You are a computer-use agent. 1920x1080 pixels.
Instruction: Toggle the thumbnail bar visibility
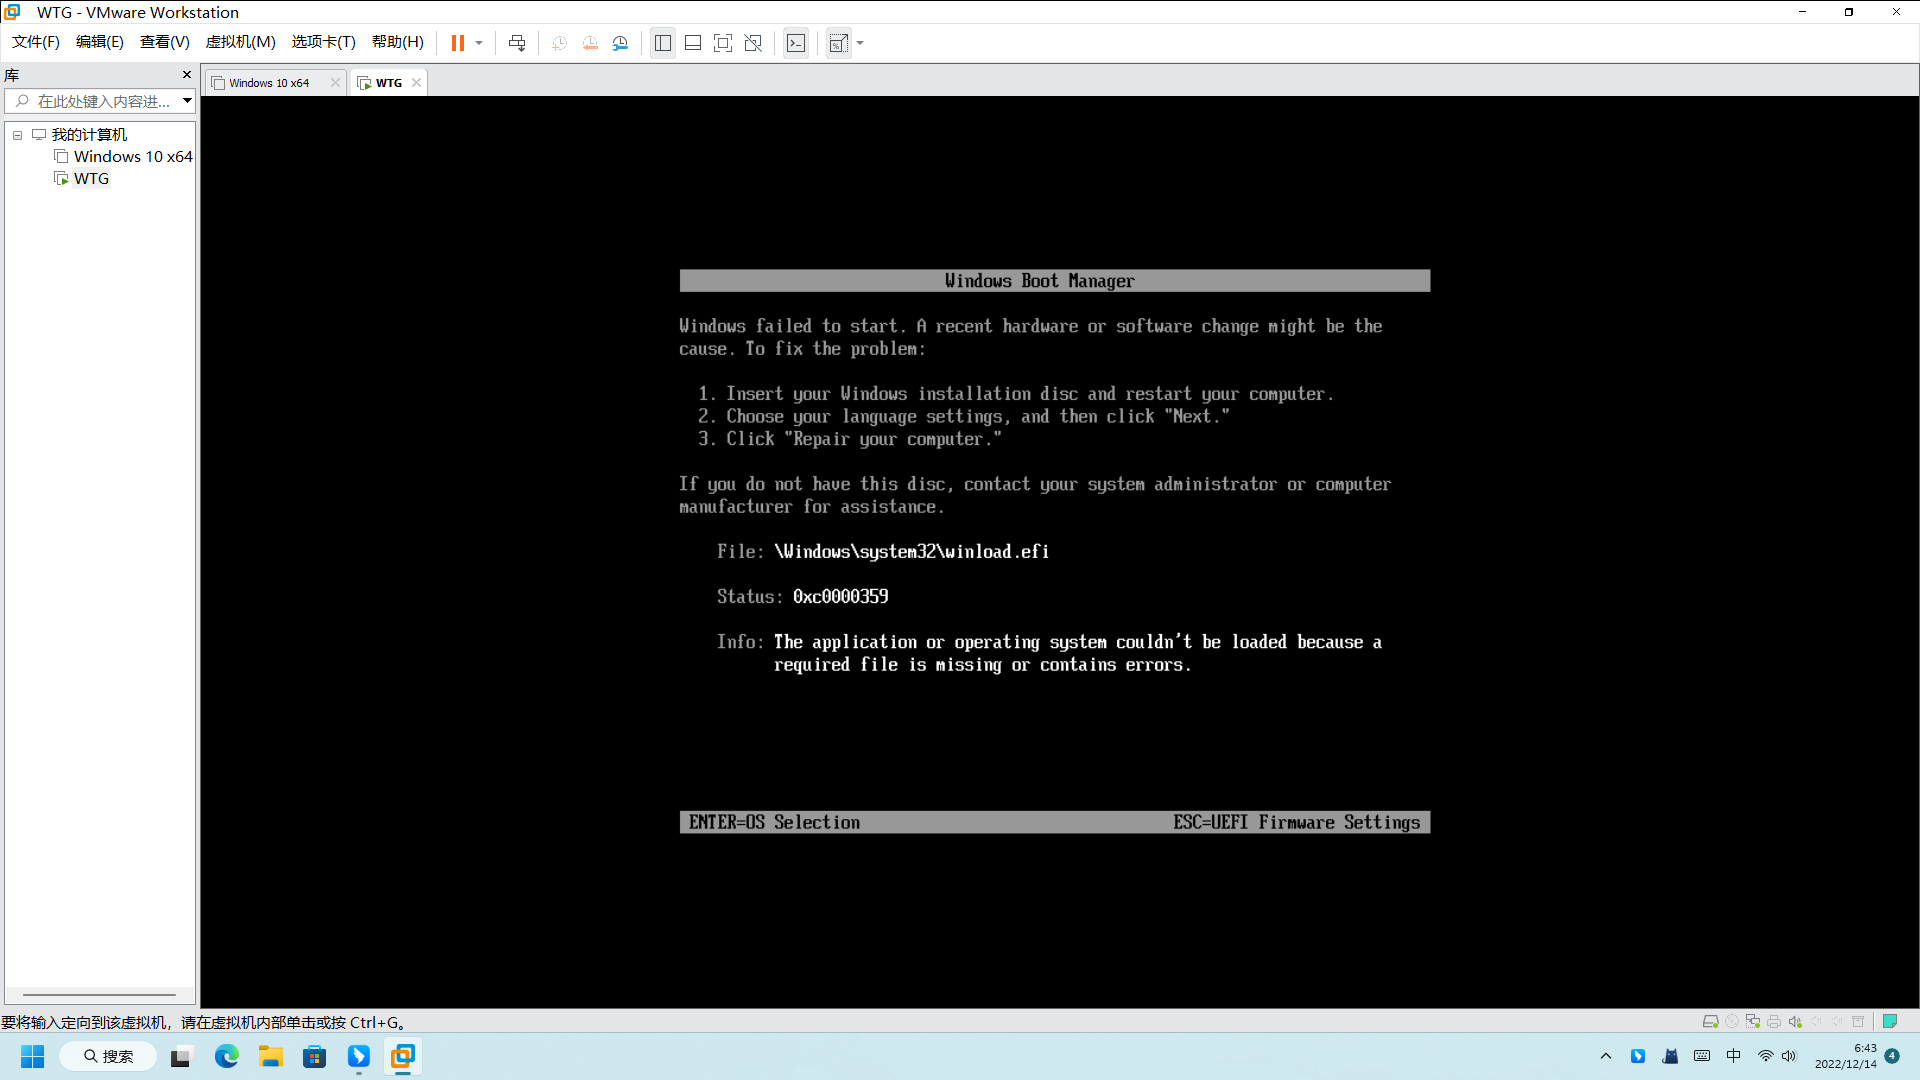692,43
